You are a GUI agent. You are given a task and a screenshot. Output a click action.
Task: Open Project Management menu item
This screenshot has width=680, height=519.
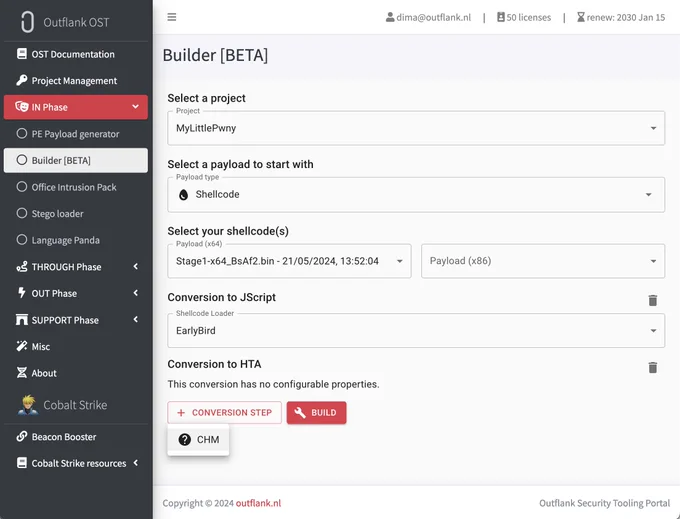pyautogui.click(x=76, y=80)
